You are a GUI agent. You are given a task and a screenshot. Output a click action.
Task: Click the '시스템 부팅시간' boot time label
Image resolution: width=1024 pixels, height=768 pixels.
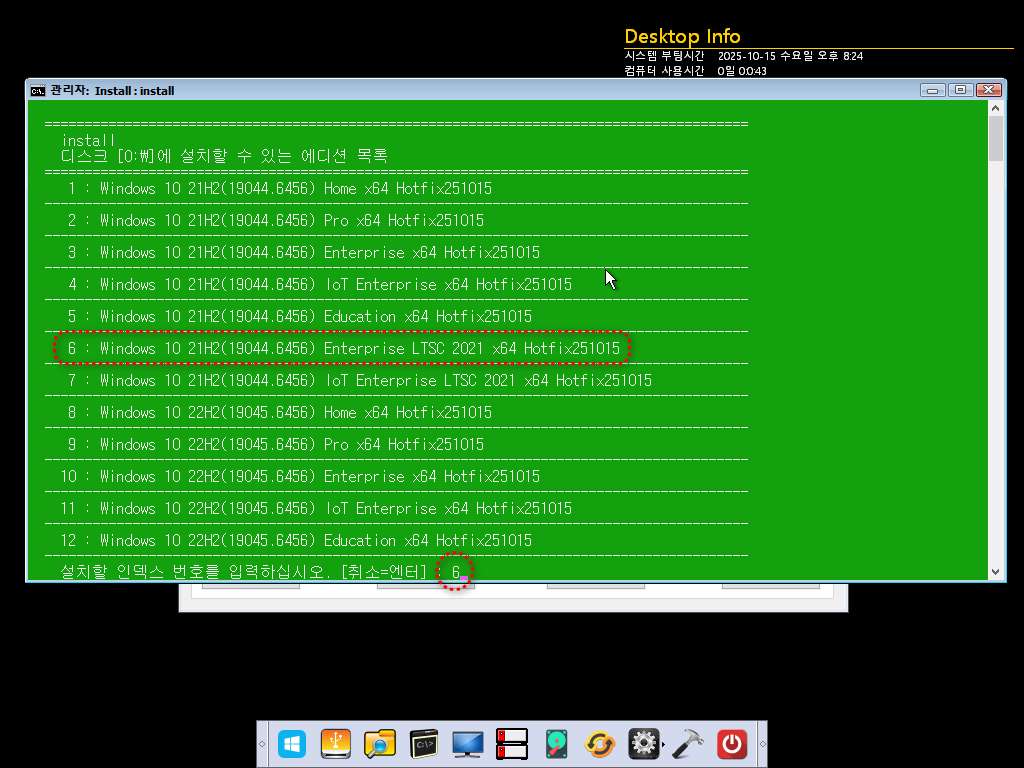coord(664,56)
